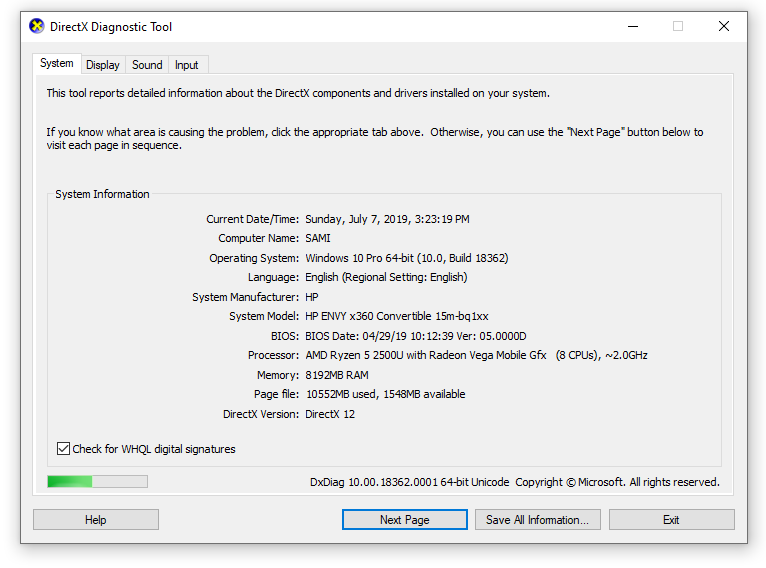This screenshot has width=766, height=568.
Task: Click the Processor label
Action: click(x=273, y=356)
